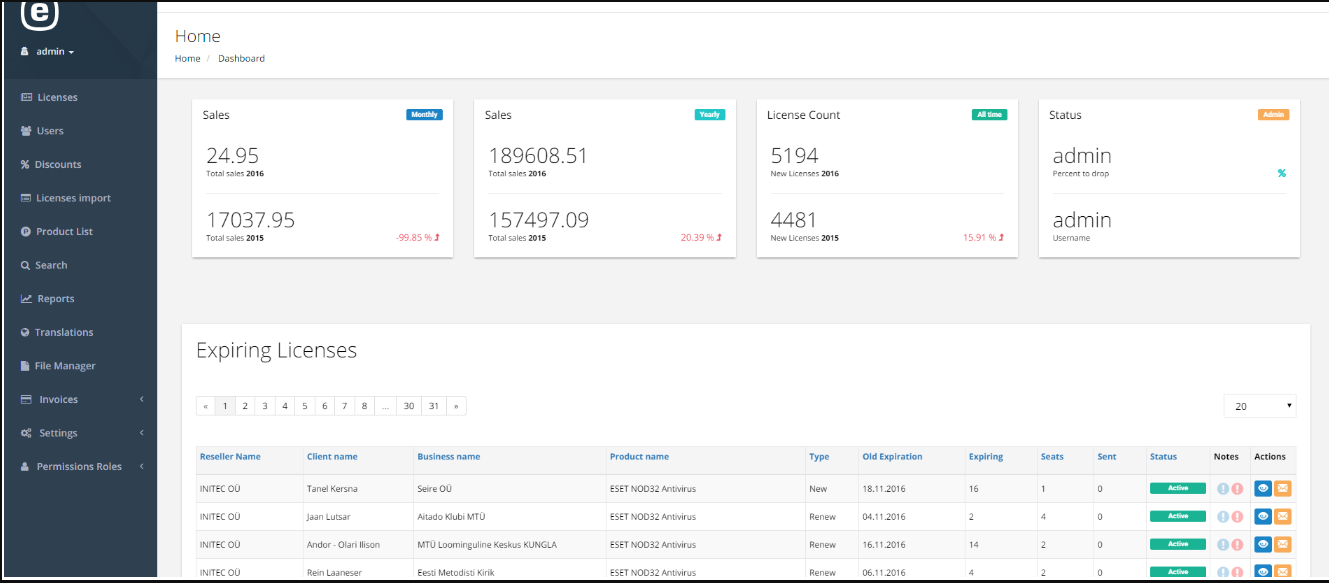Image resolution: width=1329 pixels, height=583 pixels.
Task: Open Reports from the sidebar
Action: pos(47,299)
